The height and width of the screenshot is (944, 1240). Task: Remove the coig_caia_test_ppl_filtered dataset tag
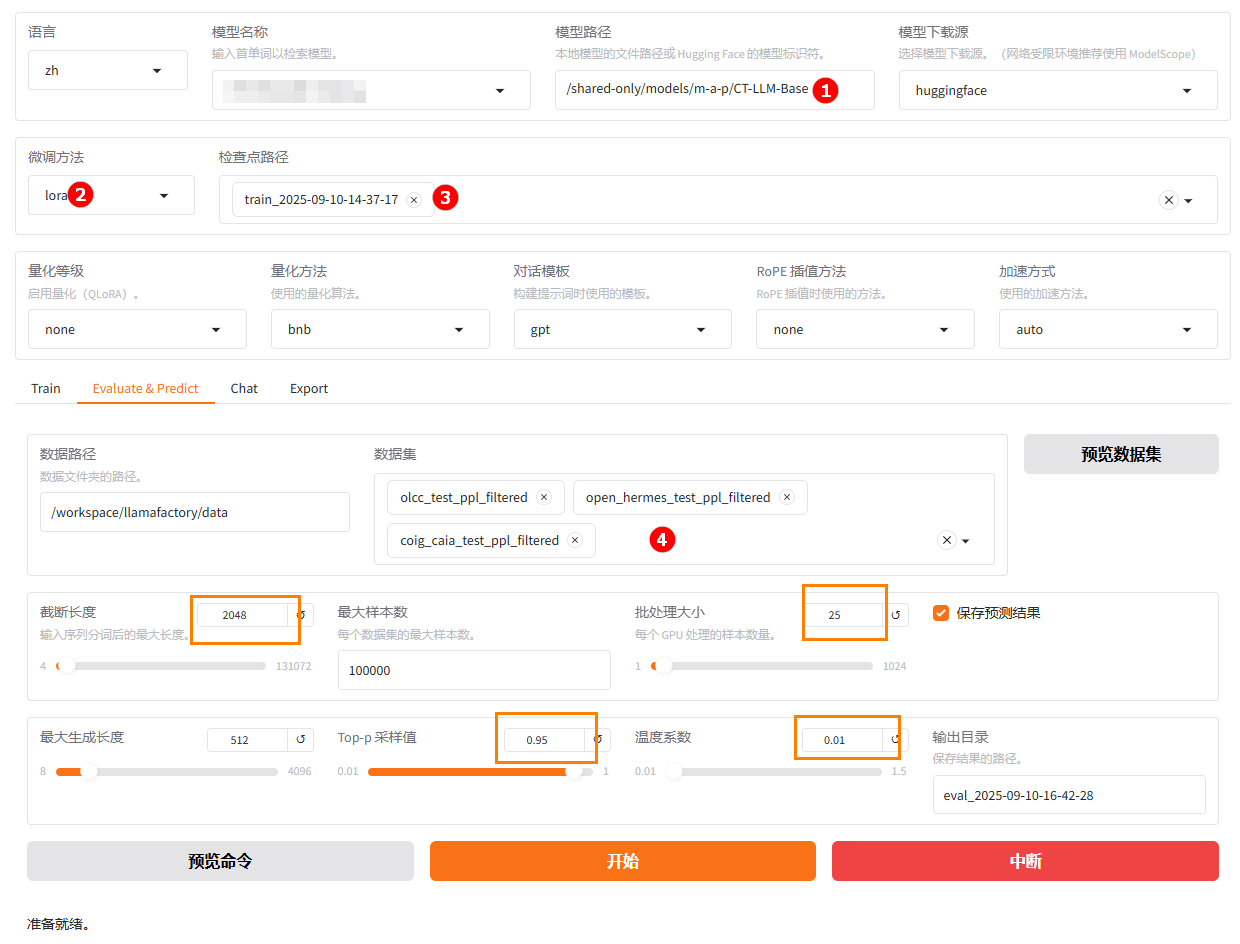click(575, 540)
